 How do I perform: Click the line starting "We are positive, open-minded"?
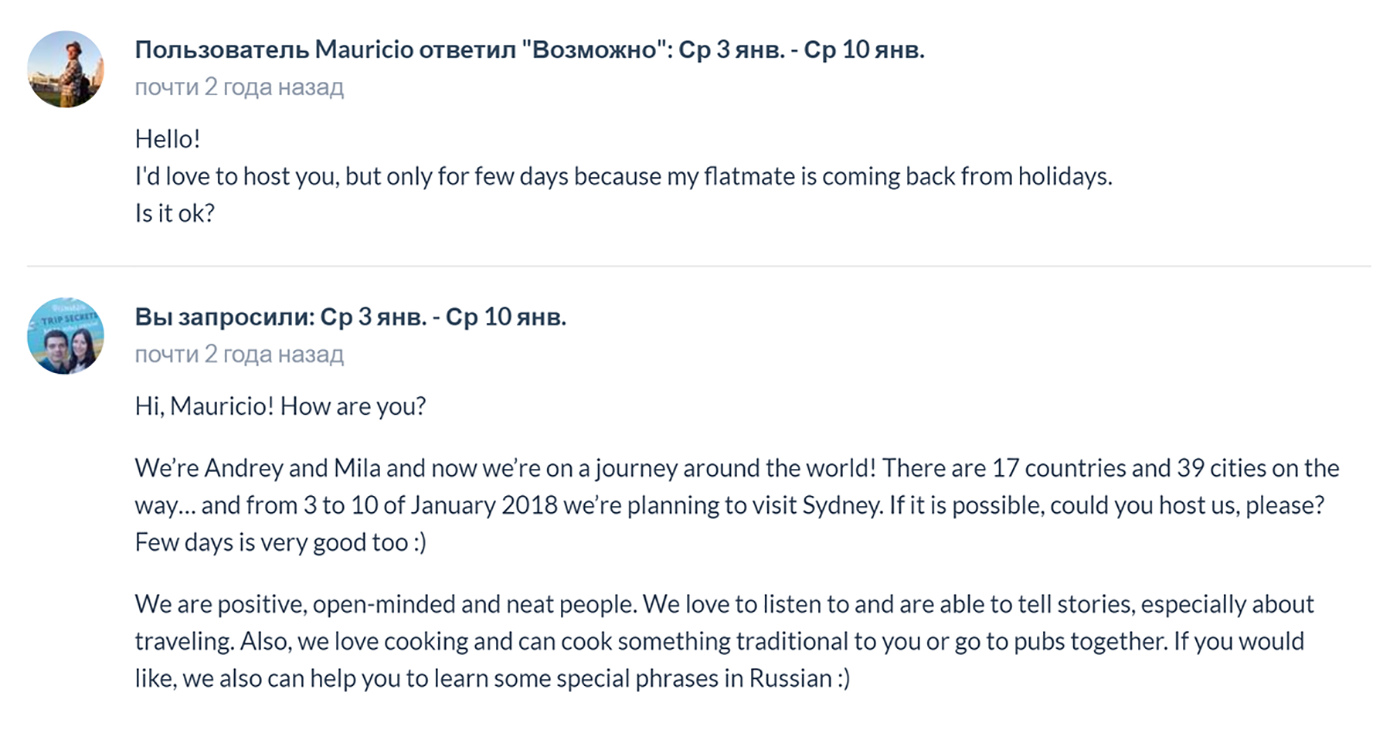(x=725, y=604)
